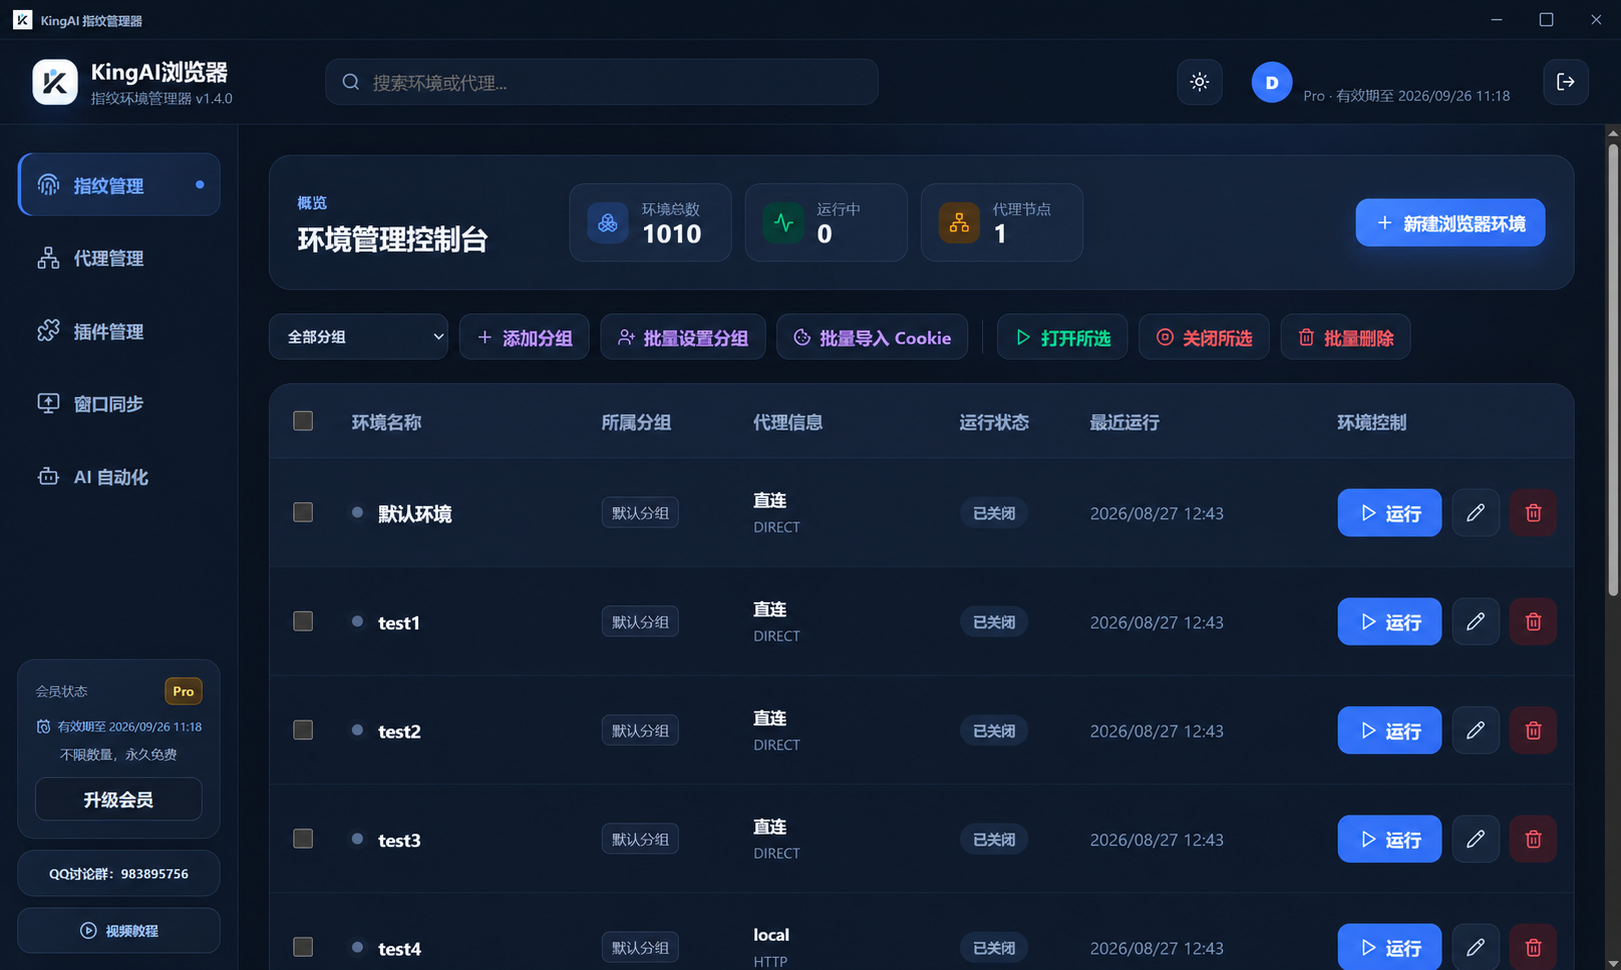Click 直连 DIRECT proxy info in test3 row
The image size is (1621, 970).
click(776, 839)
